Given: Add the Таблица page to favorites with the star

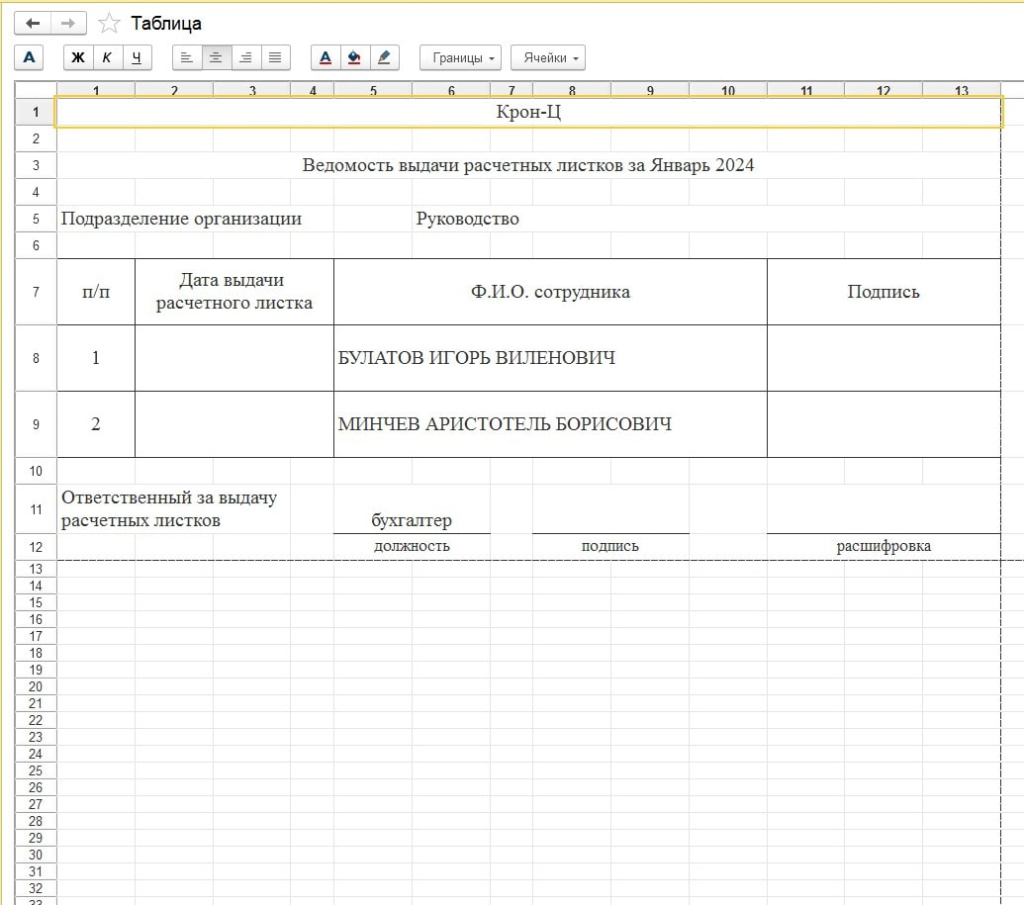Looking at the screenshot, I should (109, 24).
